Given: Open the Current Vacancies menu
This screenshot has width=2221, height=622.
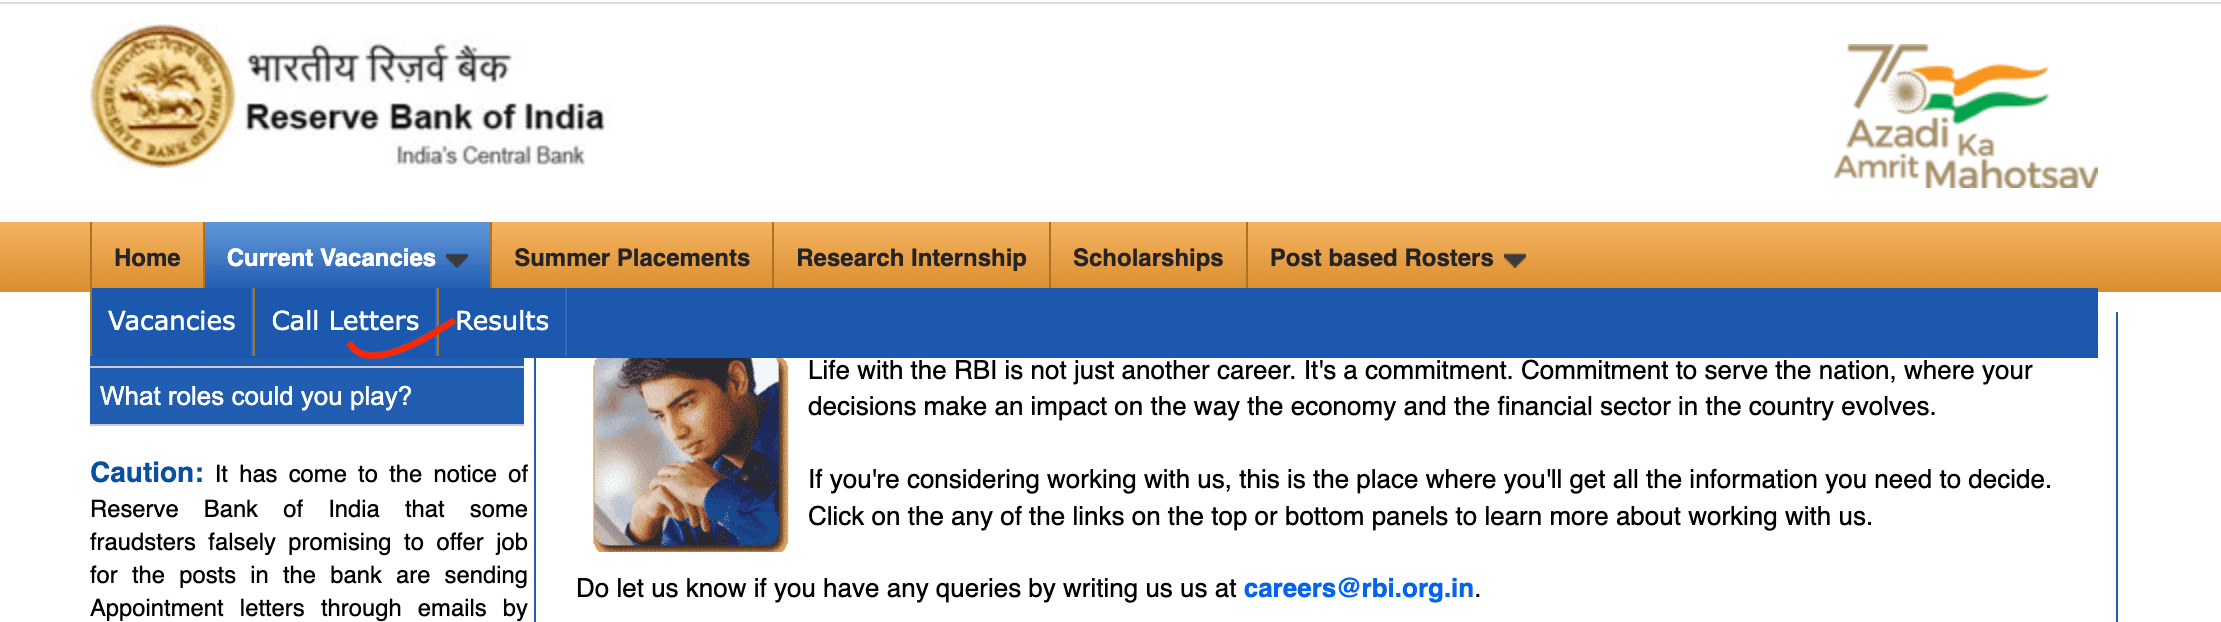Looking at the screenshot, I should tap(347, 257).
